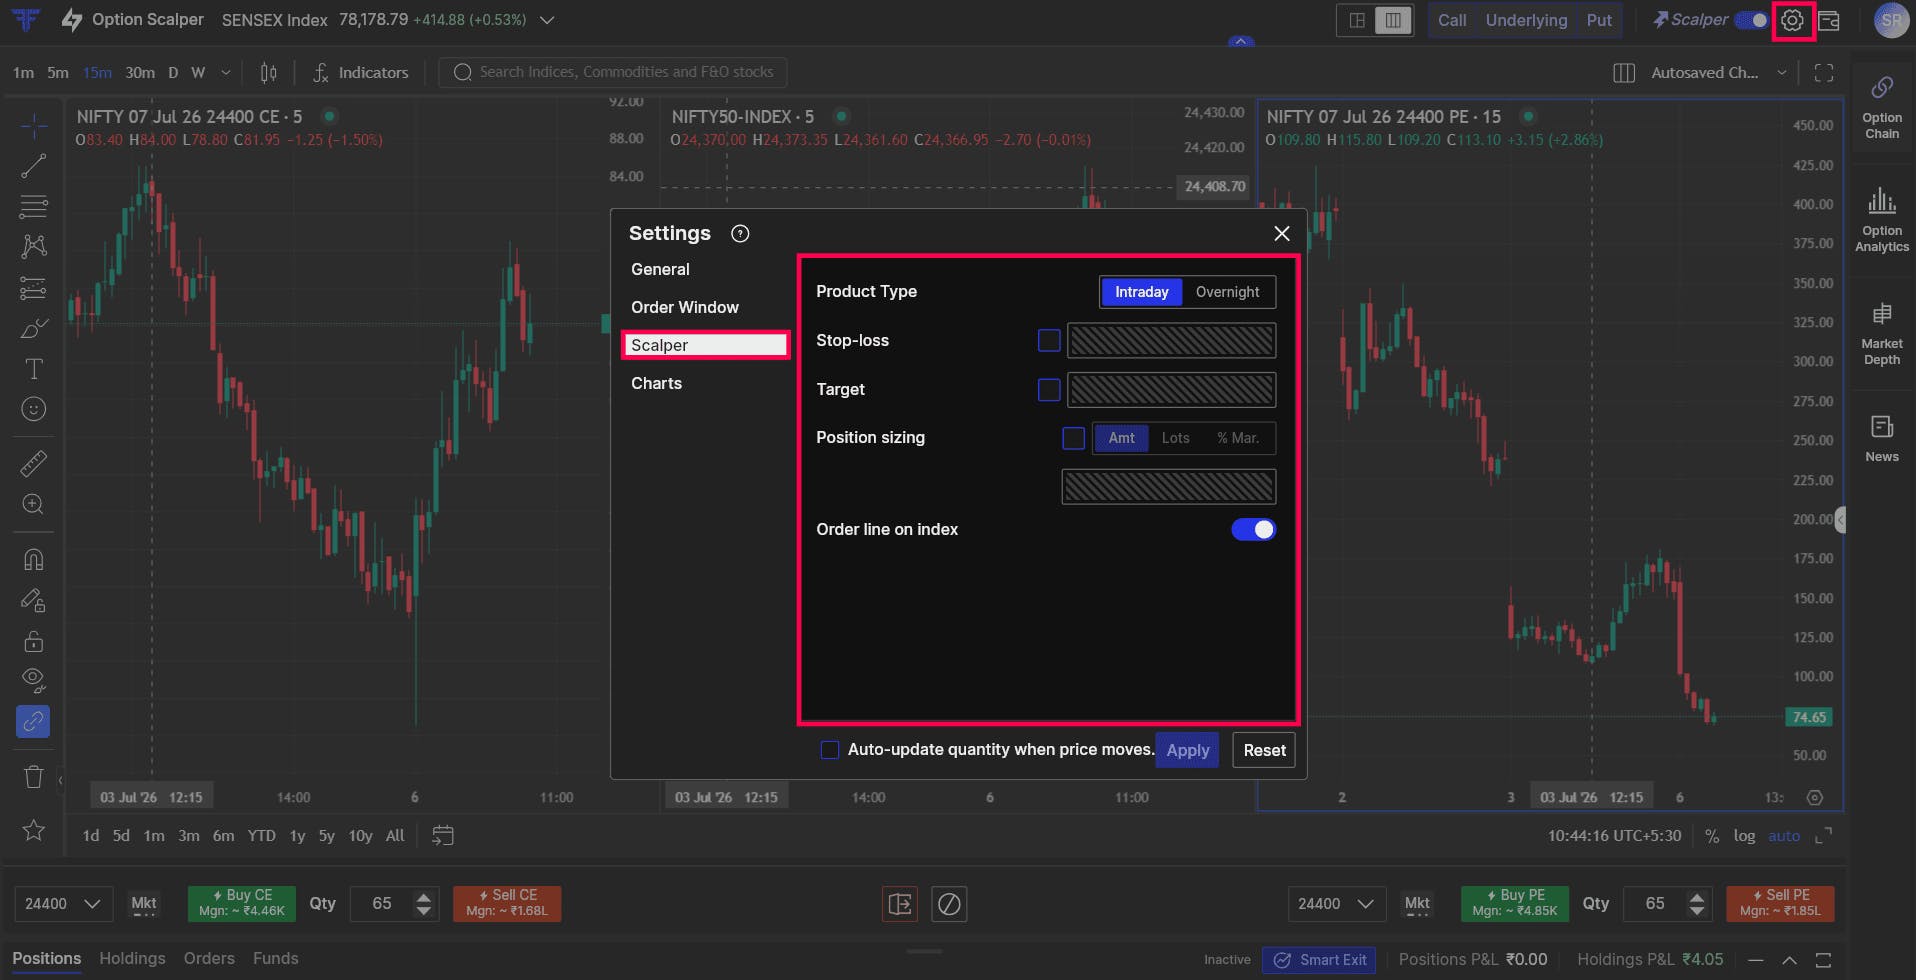Select the text annotation tool
Image resolution: width=1916 pixels, height=980 pixels.
pos(34,369)
